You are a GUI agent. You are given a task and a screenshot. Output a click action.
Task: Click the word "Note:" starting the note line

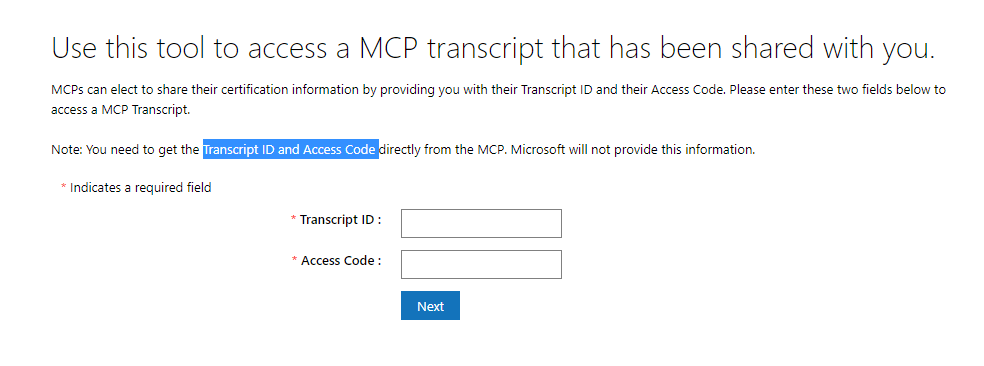click(67, 150)
